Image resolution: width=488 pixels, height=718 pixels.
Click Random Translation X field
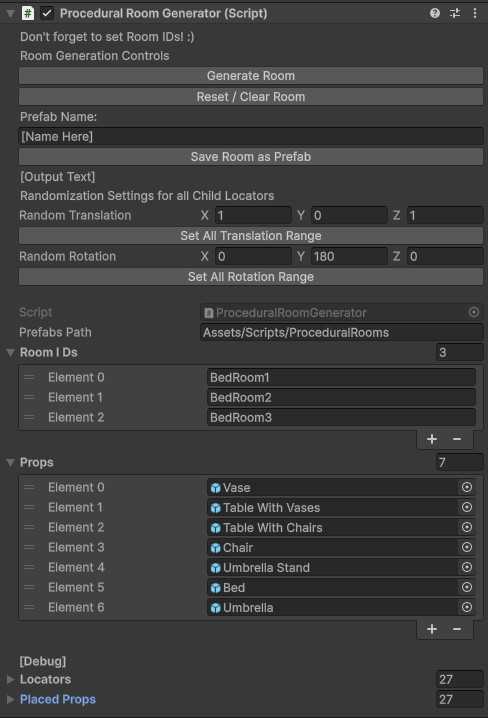[x=253, y=215]
